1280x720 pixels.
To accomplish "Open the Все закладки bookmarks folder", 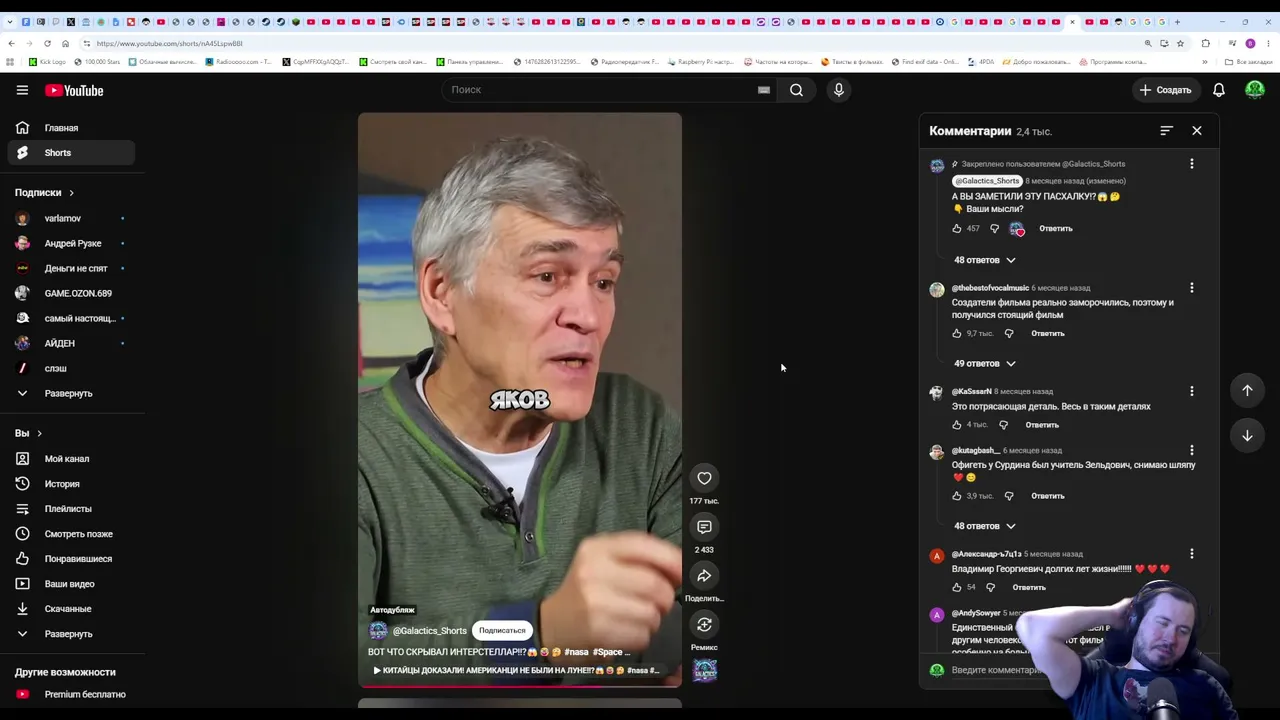I will (1250, 62).
